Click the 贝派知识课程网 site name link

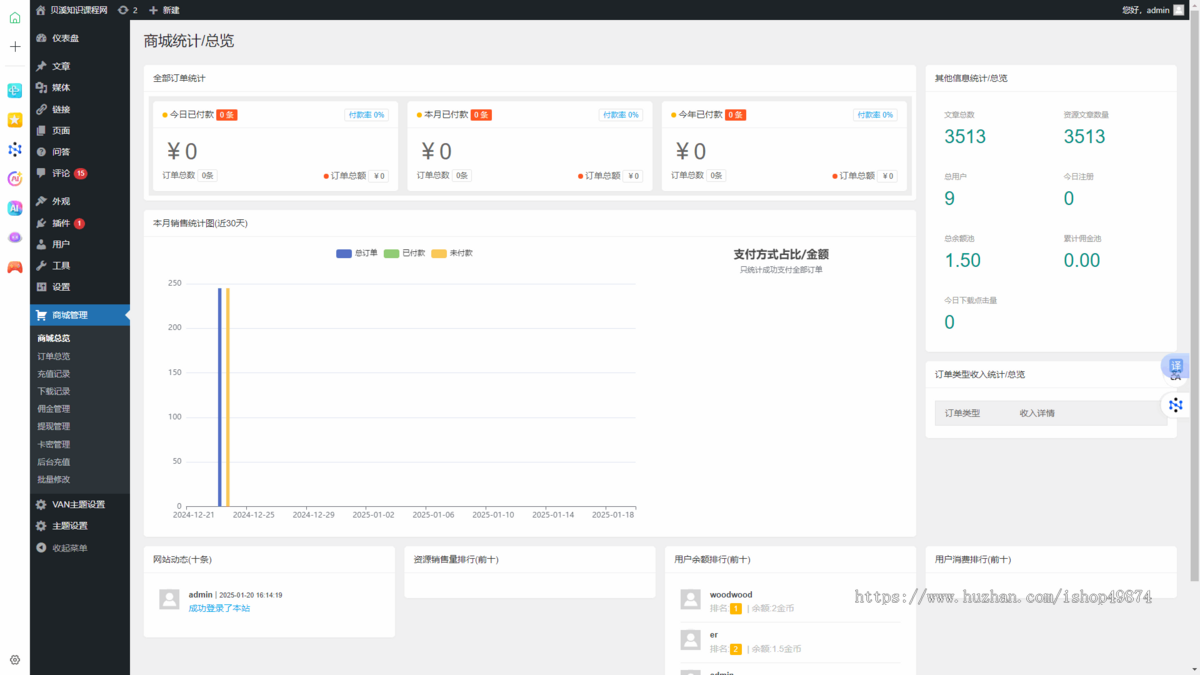coord(71,10)
